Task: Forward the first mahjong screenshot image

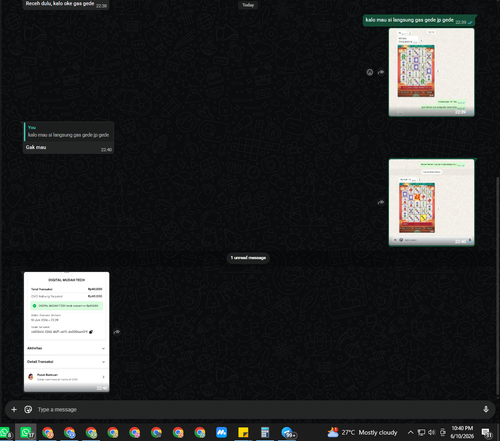Action: pos(381,72)
